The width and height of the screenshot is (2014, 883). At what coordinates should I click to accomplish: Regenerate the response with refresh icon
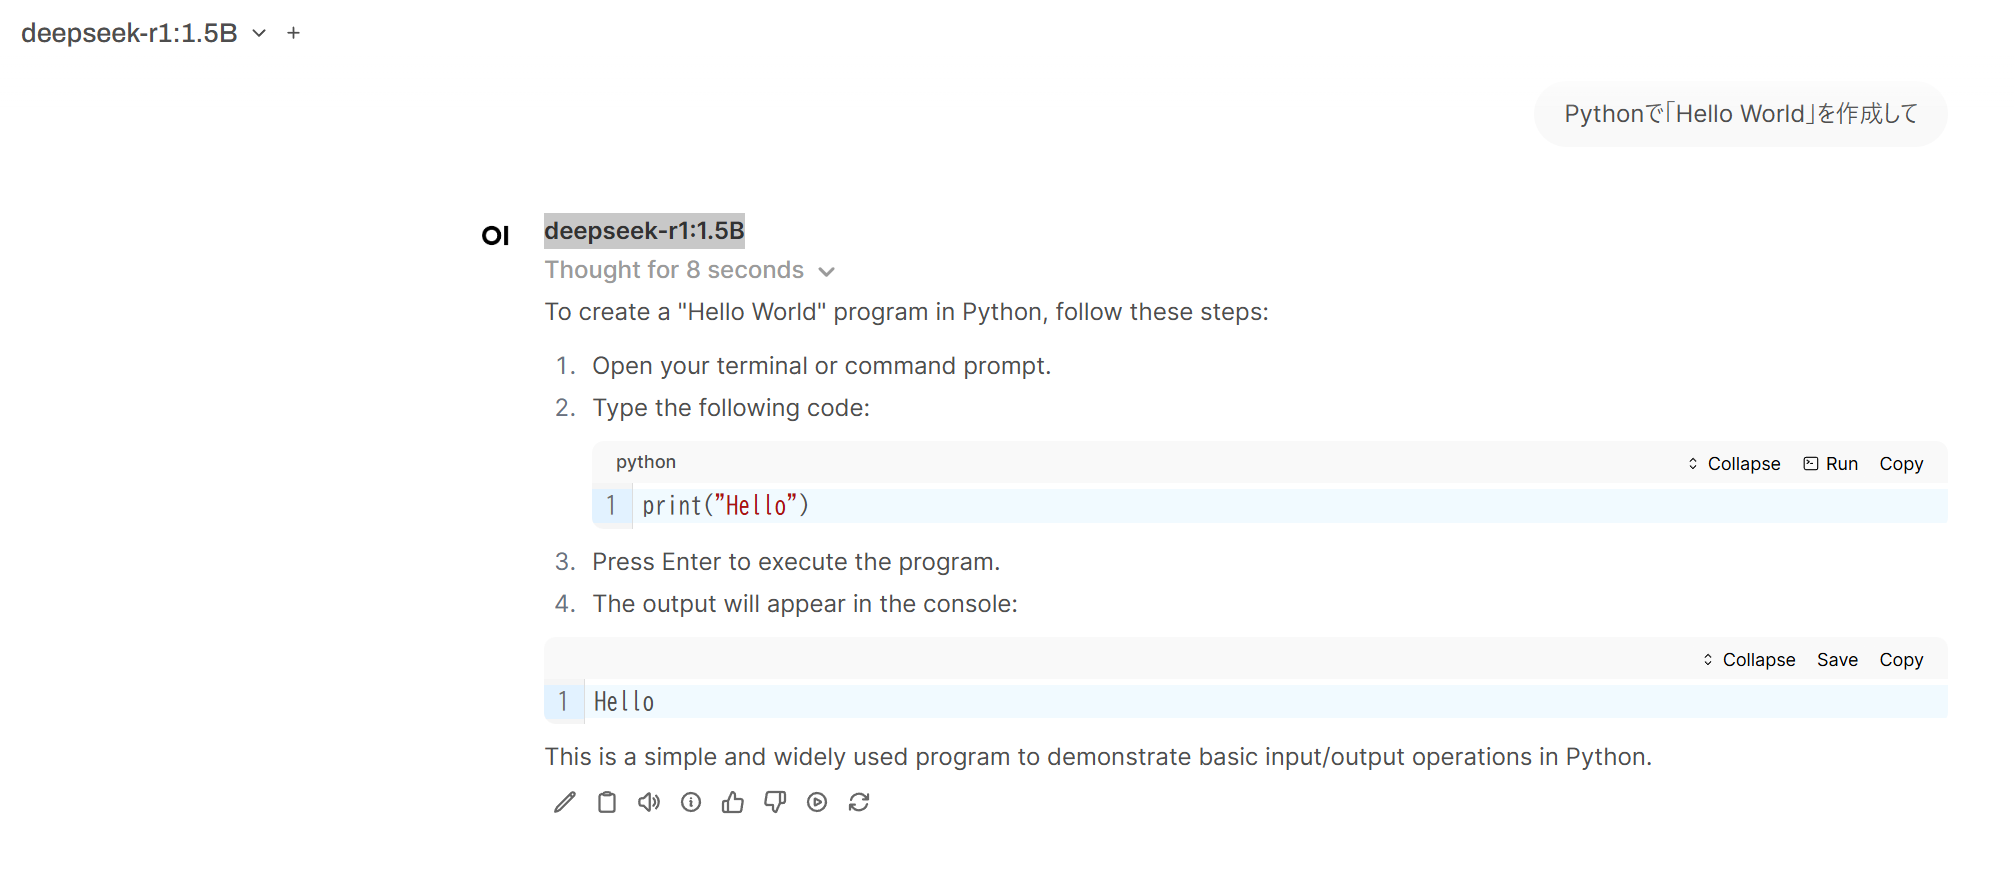point(859,802)
